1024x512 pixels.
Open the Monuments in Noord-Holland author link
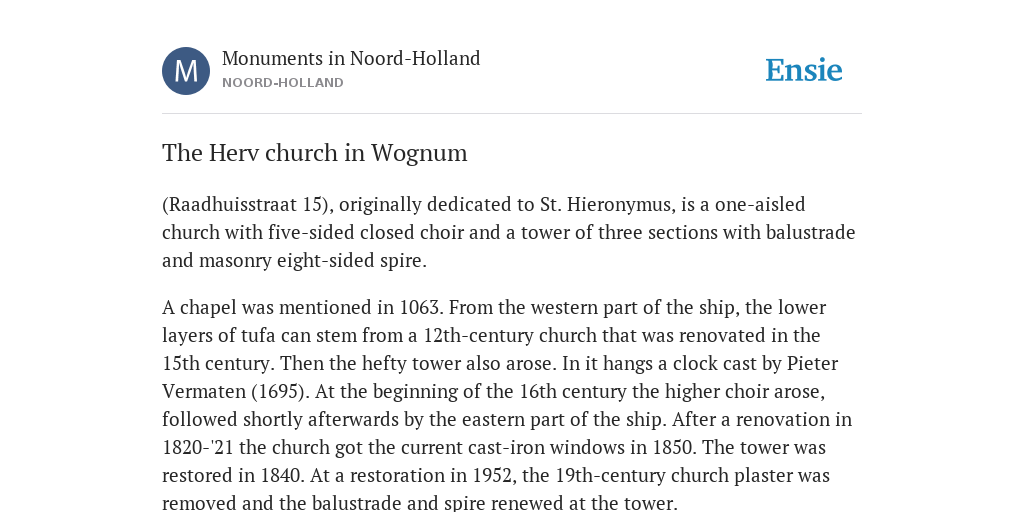point(351,58)
